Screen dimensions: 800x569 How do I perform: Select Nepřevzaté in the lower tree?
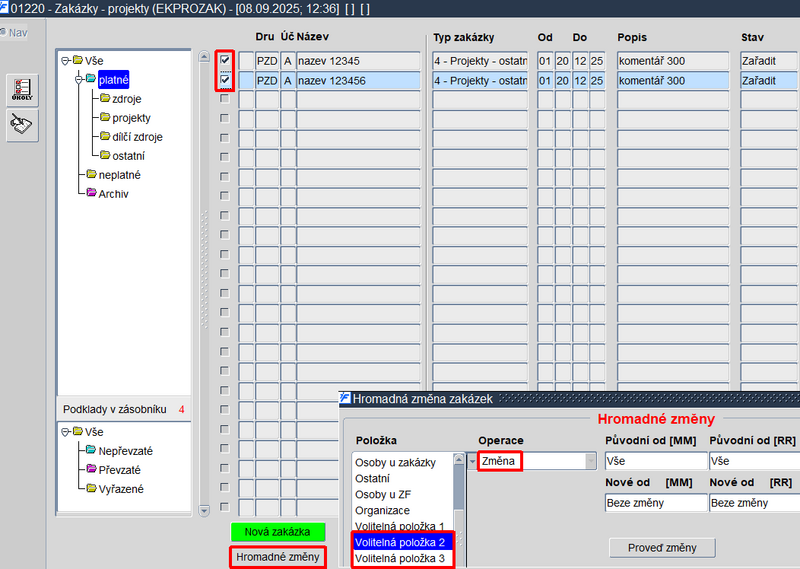click(126, 451)
